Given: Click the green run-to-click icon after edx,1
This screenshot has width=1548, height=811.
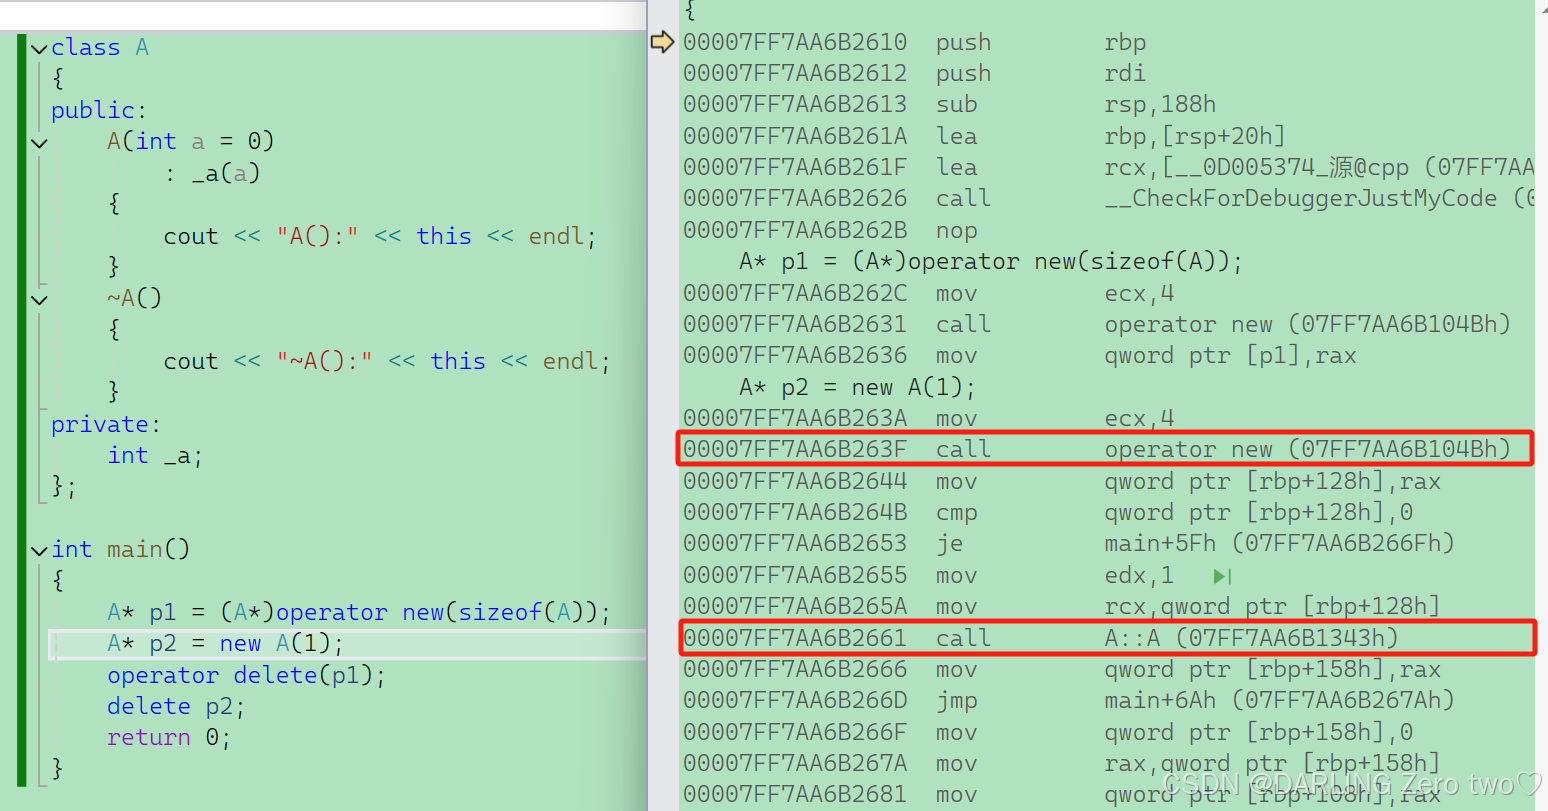Looking at the screenshot, I should click(1221, 577).
